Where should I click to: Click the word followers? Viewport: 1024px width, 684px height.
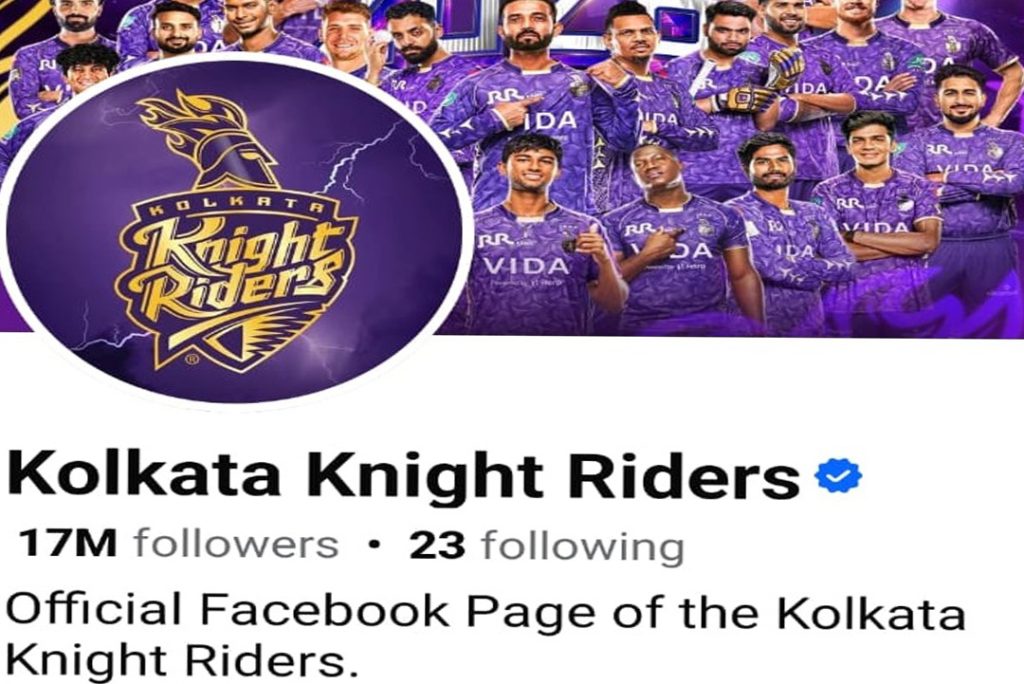tap(236, 544)
